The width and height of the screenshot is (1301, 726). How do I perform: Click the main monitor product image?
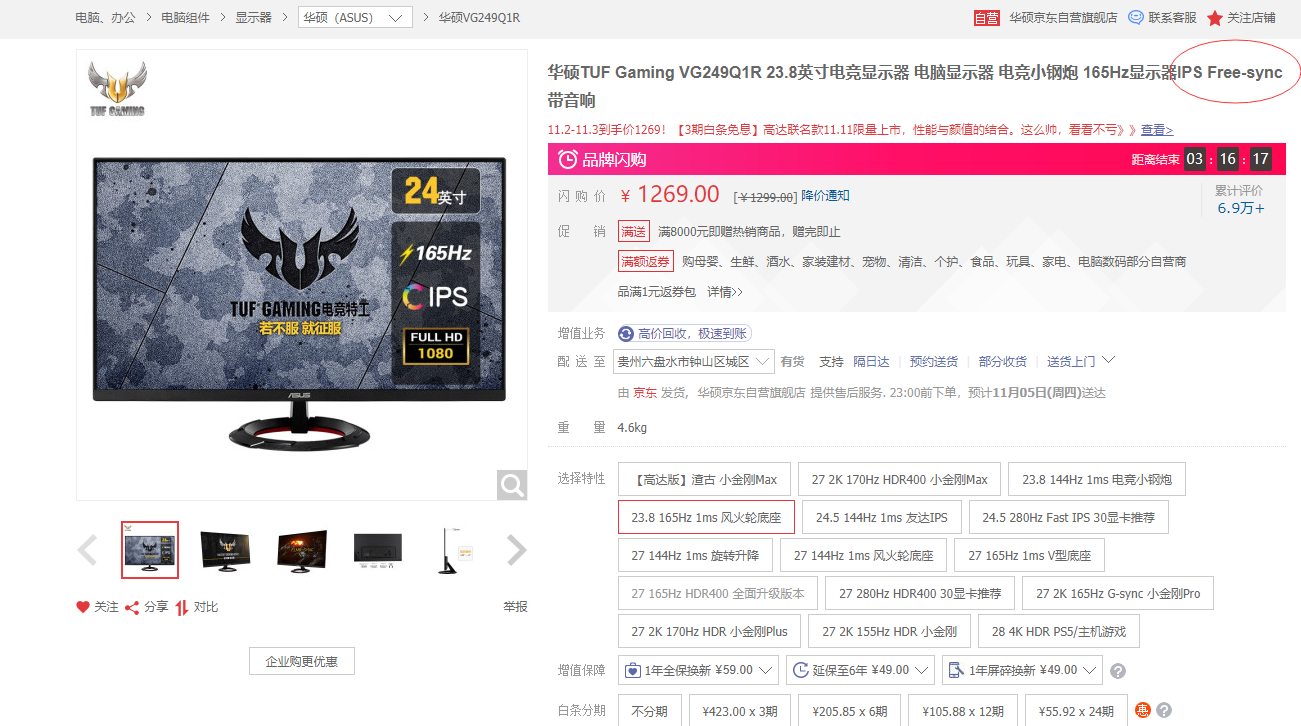tap(302, 275)
